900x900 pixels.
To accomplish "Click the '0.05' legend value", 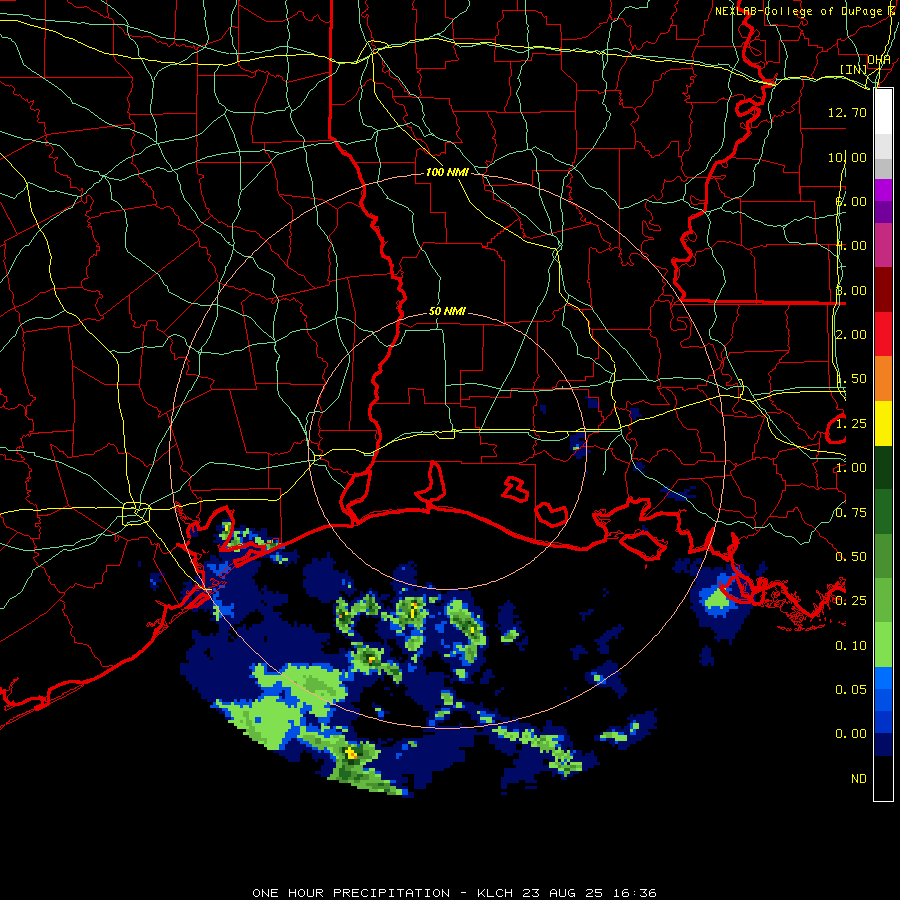I will tap(851, 689).
